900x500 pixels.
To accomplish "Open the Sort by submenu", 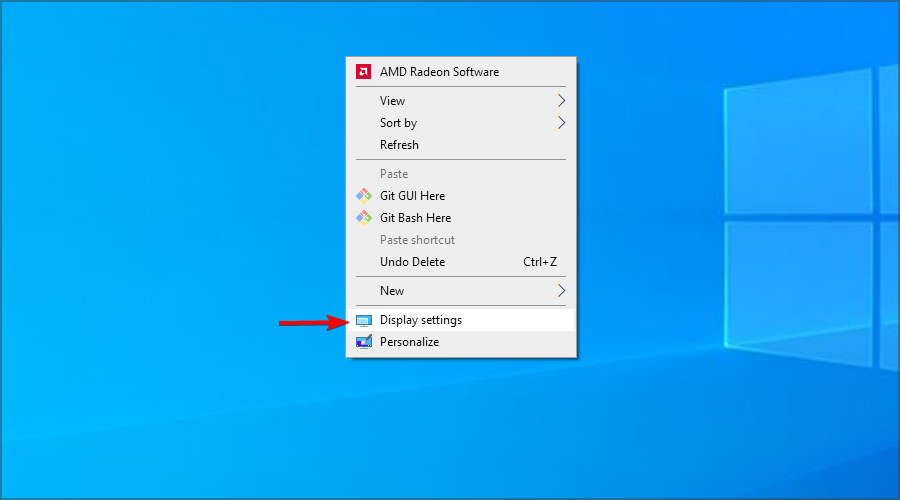I will (461, 123).
